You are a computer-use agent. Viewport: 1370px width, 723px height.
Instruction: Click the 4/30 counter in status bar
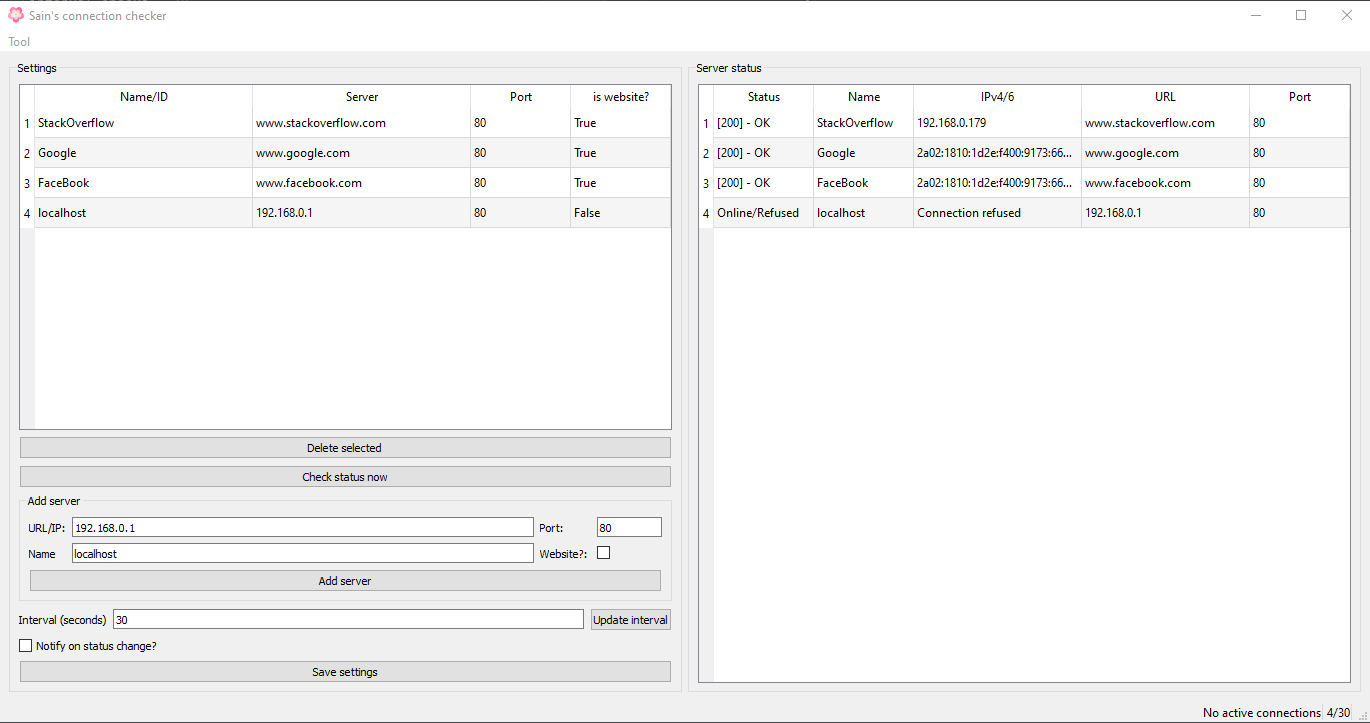click(x=1338, y=712)
